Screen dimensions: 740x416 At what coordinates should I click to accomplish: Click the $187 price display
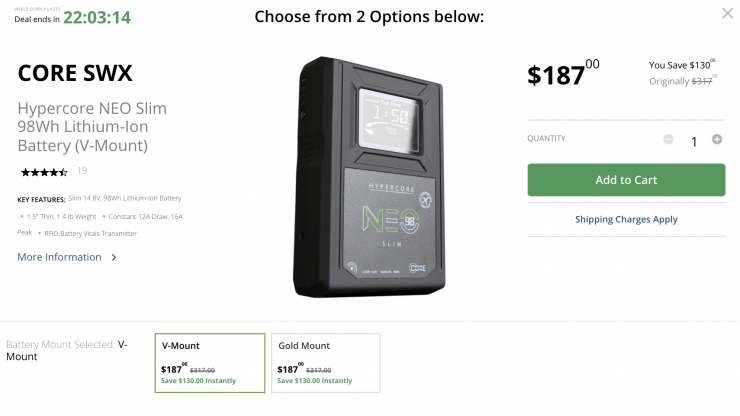(563, 74)
